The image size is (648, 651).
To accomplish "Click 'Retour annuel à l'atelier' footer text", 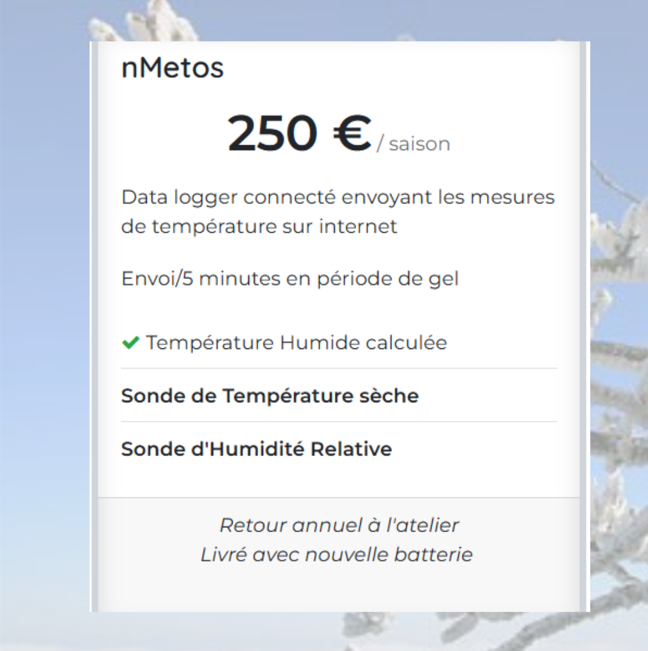I will pyautogui.click(x=339, y=525).
